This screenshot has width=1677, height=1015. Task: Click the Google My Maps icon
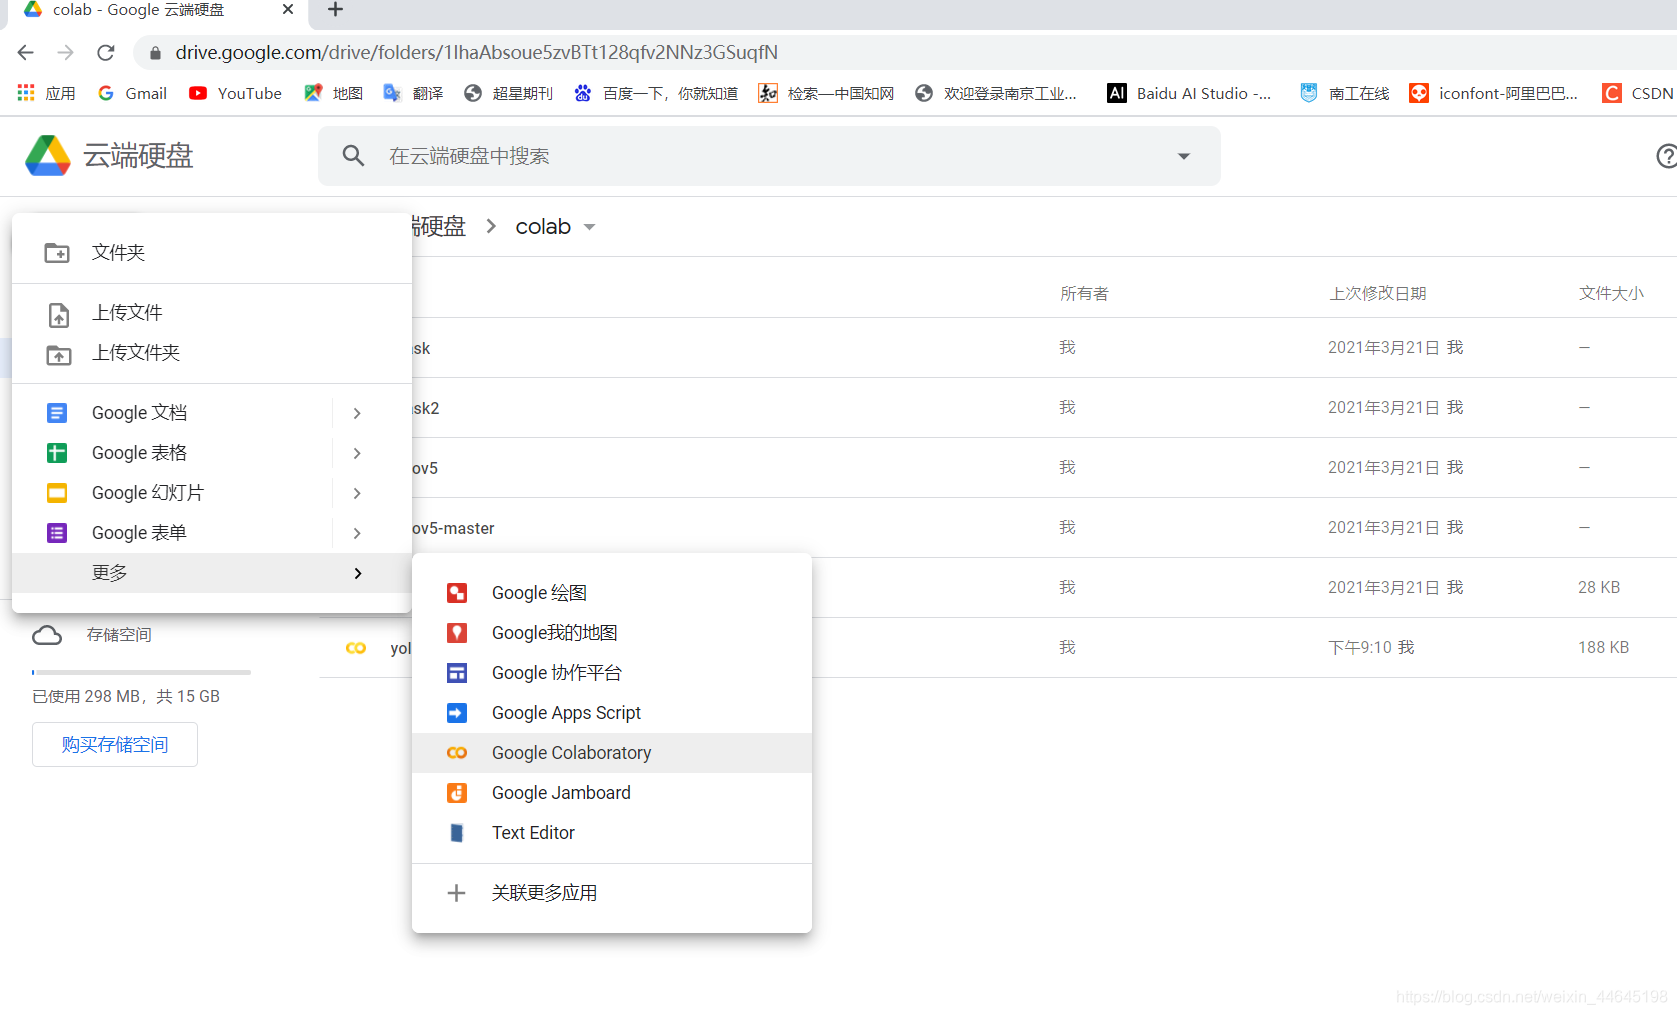click(x=457, y=633)
